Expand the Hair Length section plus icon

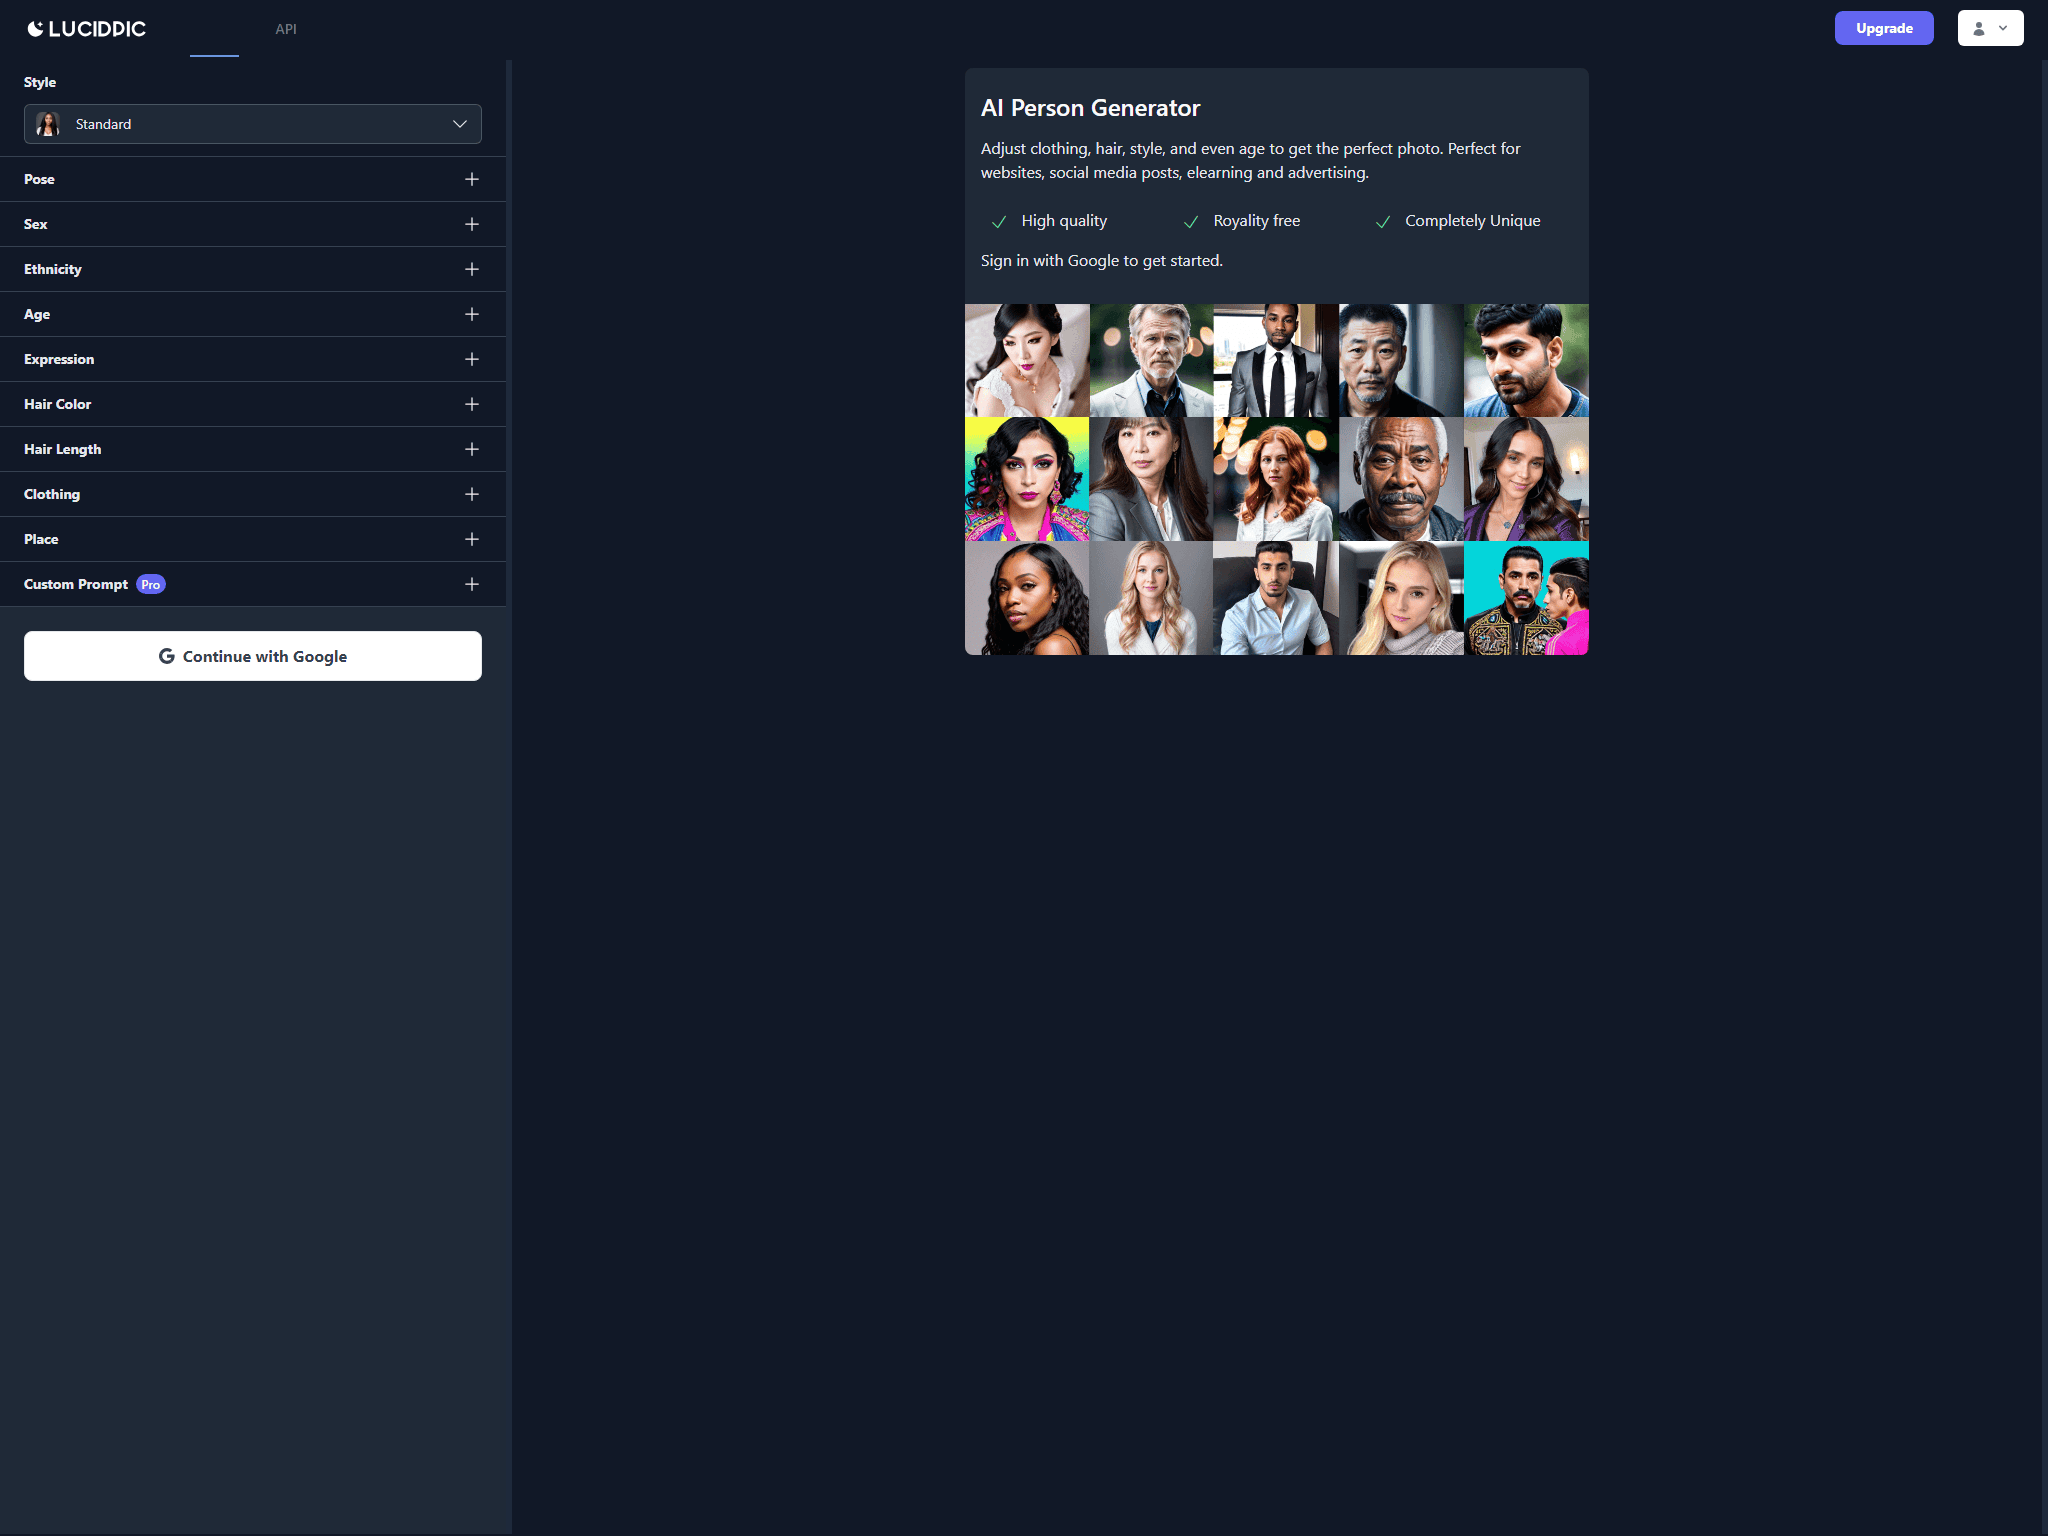point(472,449)
